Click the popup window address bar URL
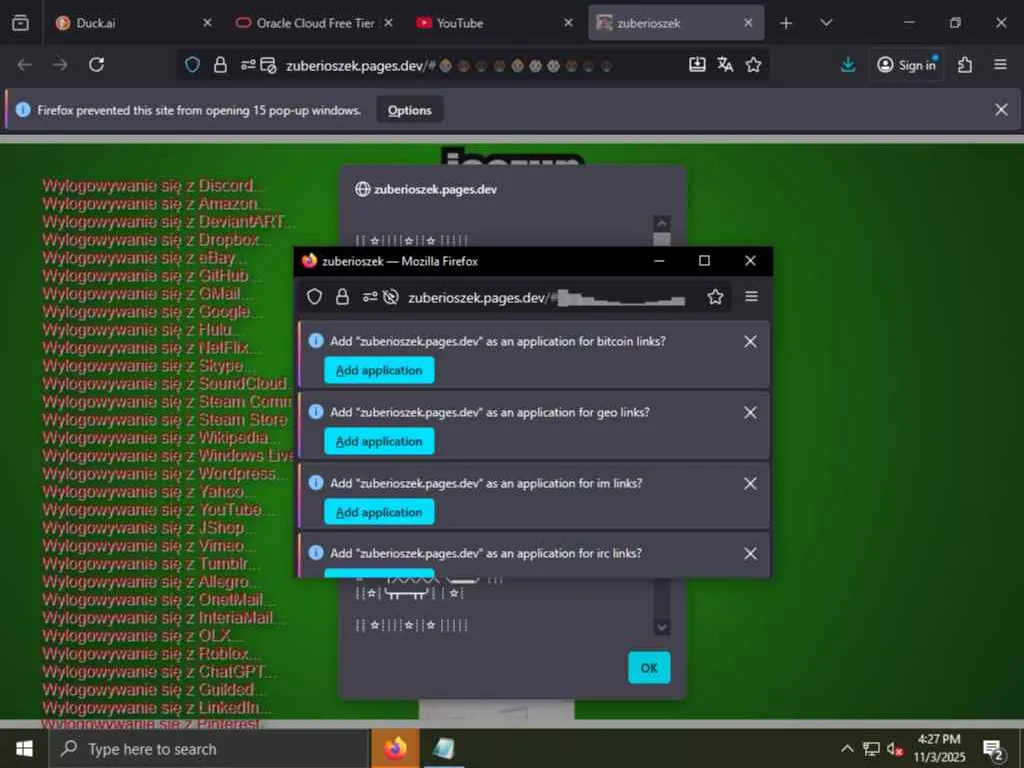This screenshot has height=768, width=1024. (547, 298)
